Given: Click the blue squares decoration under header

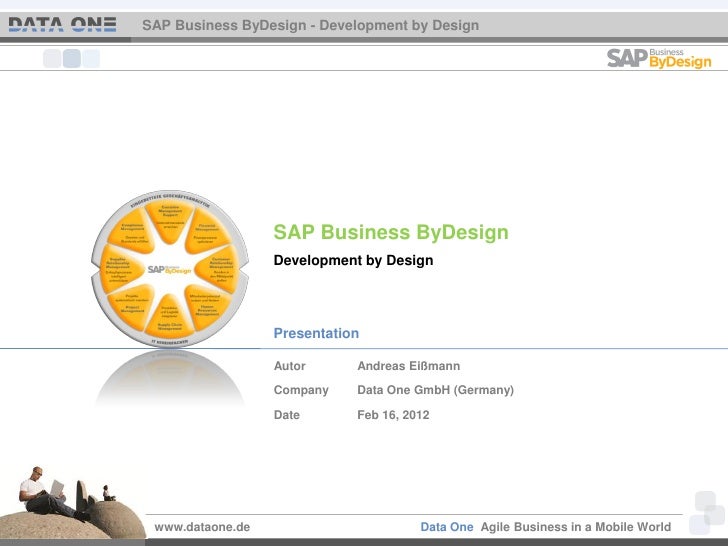Looking at the screenshot, I should click(70, 59).
